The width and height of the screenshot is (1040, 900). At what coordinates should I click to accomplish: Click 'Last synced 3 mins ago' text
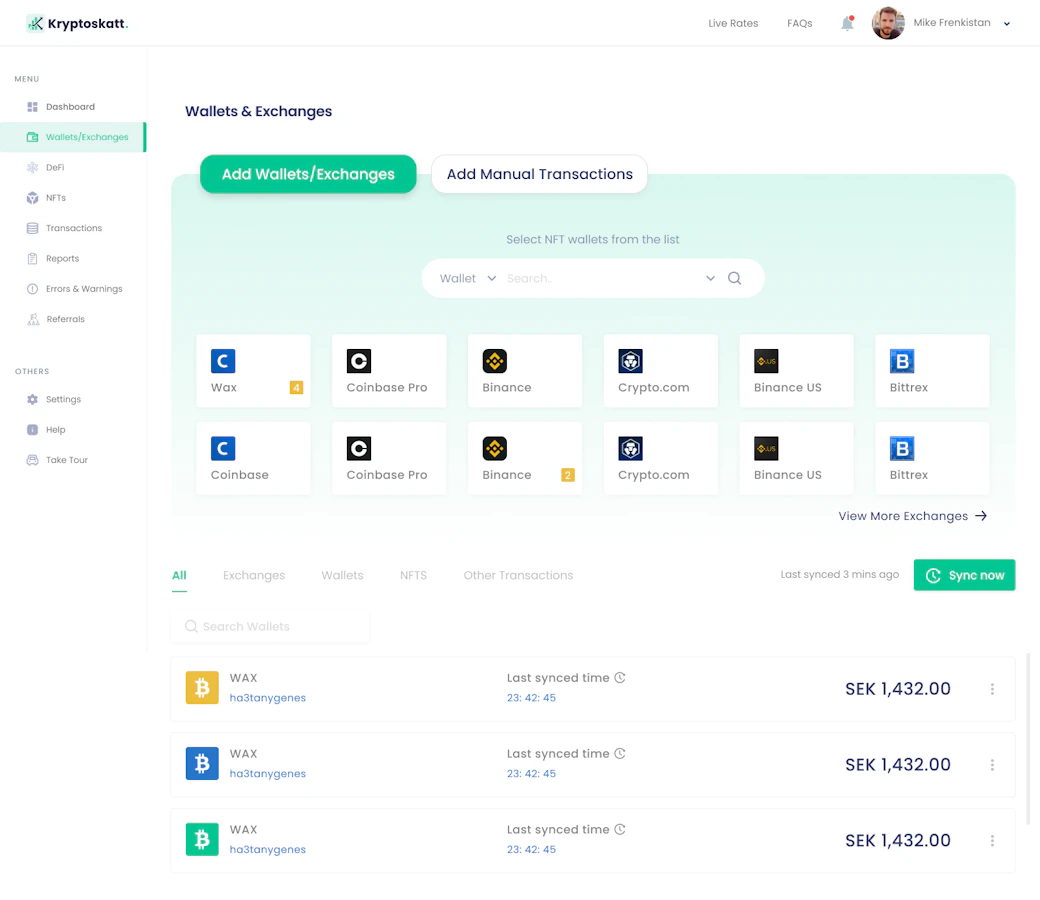tap(840, 574)
